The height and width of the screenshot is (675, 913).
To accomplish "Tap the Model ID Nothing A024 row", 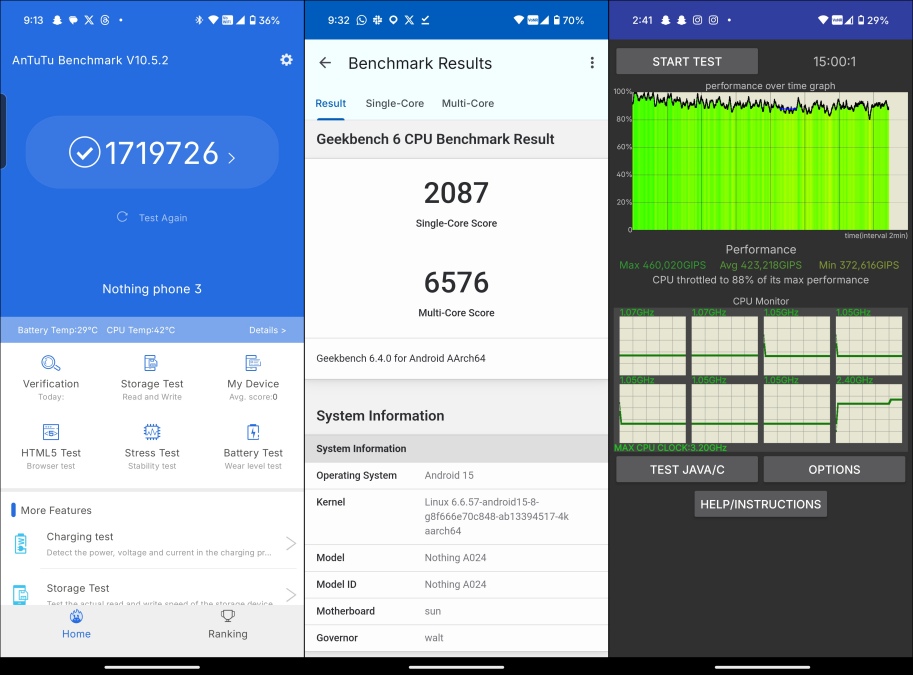I will pyautogui.click(x=456, y=584).
